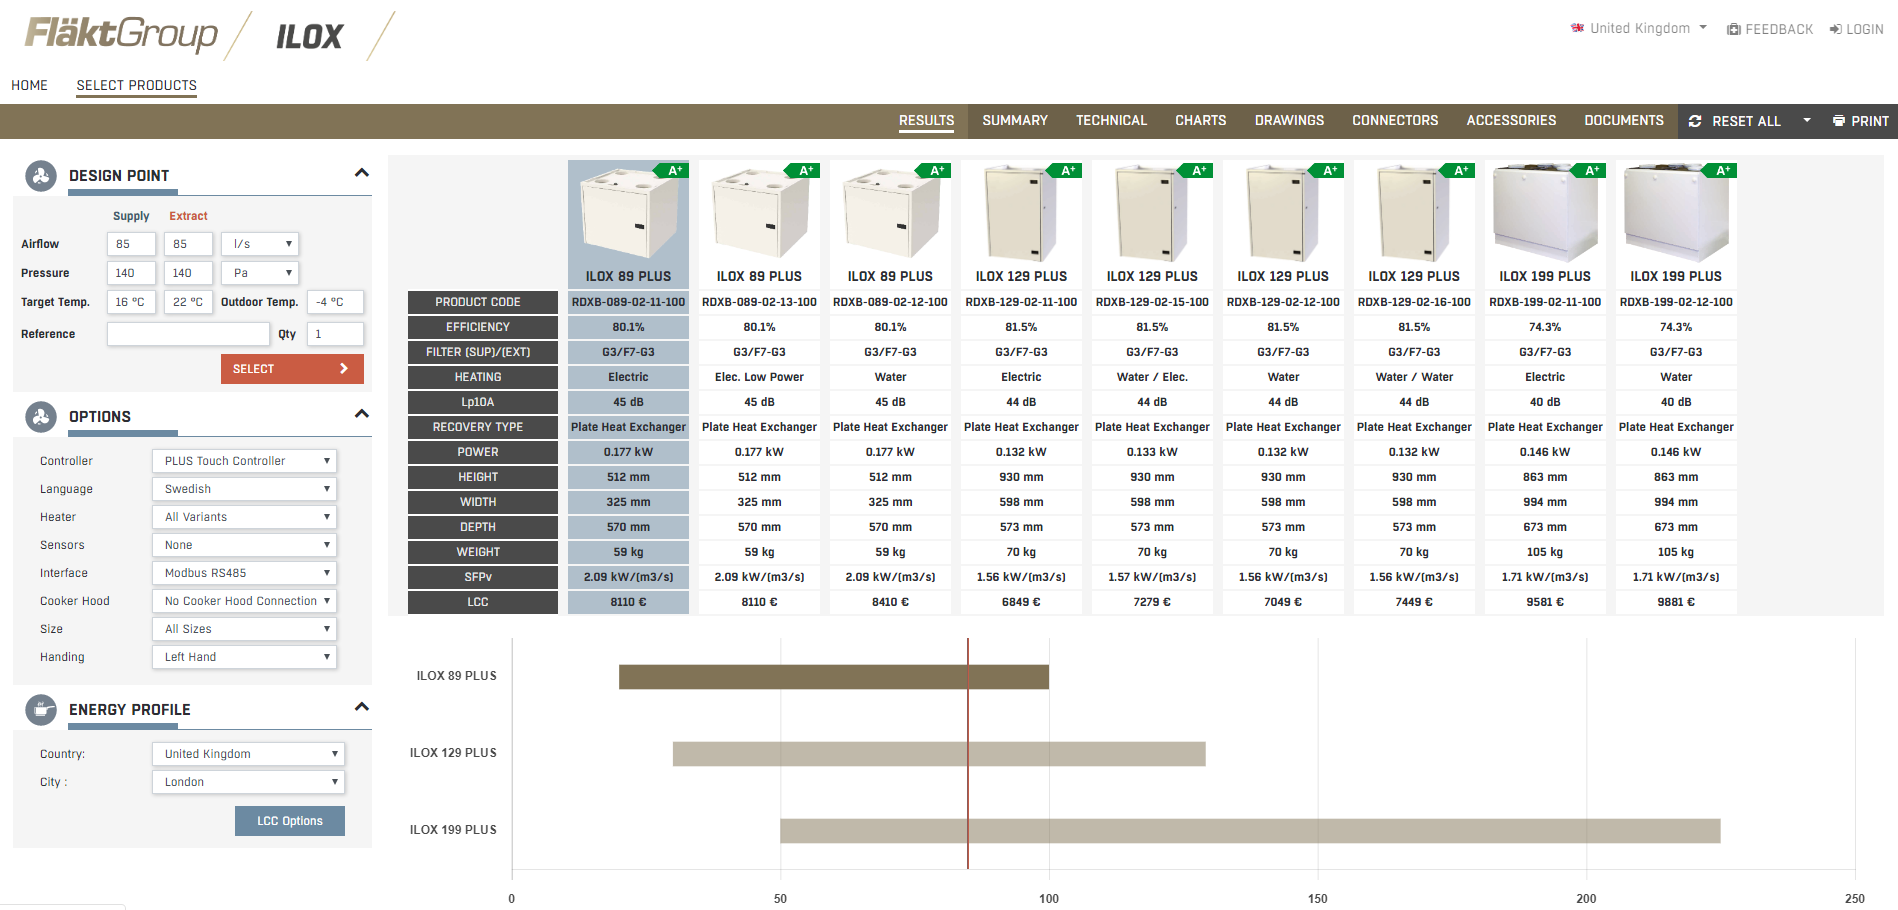
Task: Click the Feedback icon in header
Action: (x=1734, y=29)
